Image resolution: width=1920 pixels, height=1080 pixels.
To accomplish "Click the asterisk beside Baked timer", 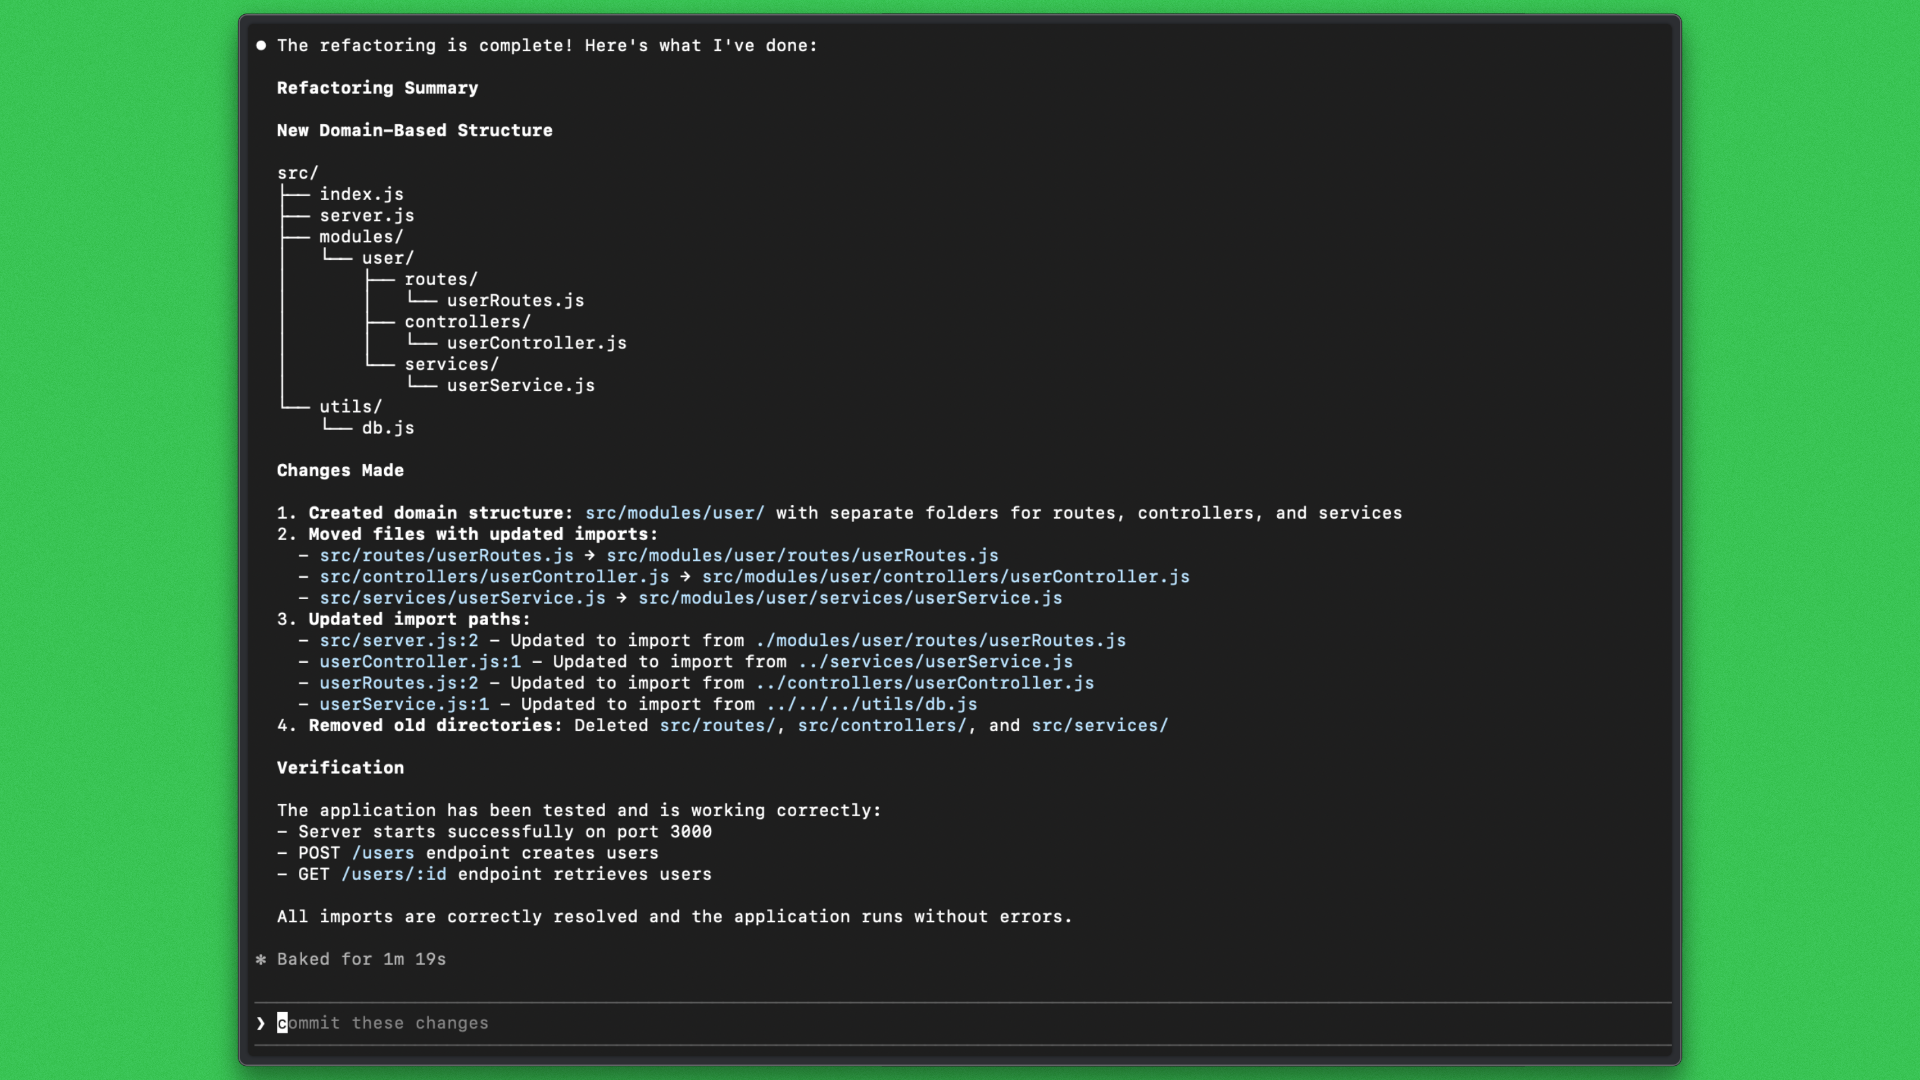I will [x=261, y=960].
